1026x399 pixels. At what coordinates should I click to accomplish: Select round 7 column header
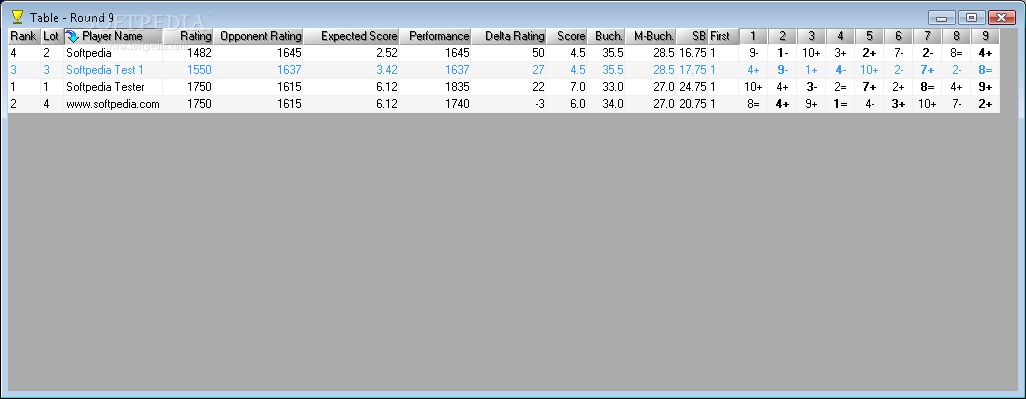click(927, 37)
